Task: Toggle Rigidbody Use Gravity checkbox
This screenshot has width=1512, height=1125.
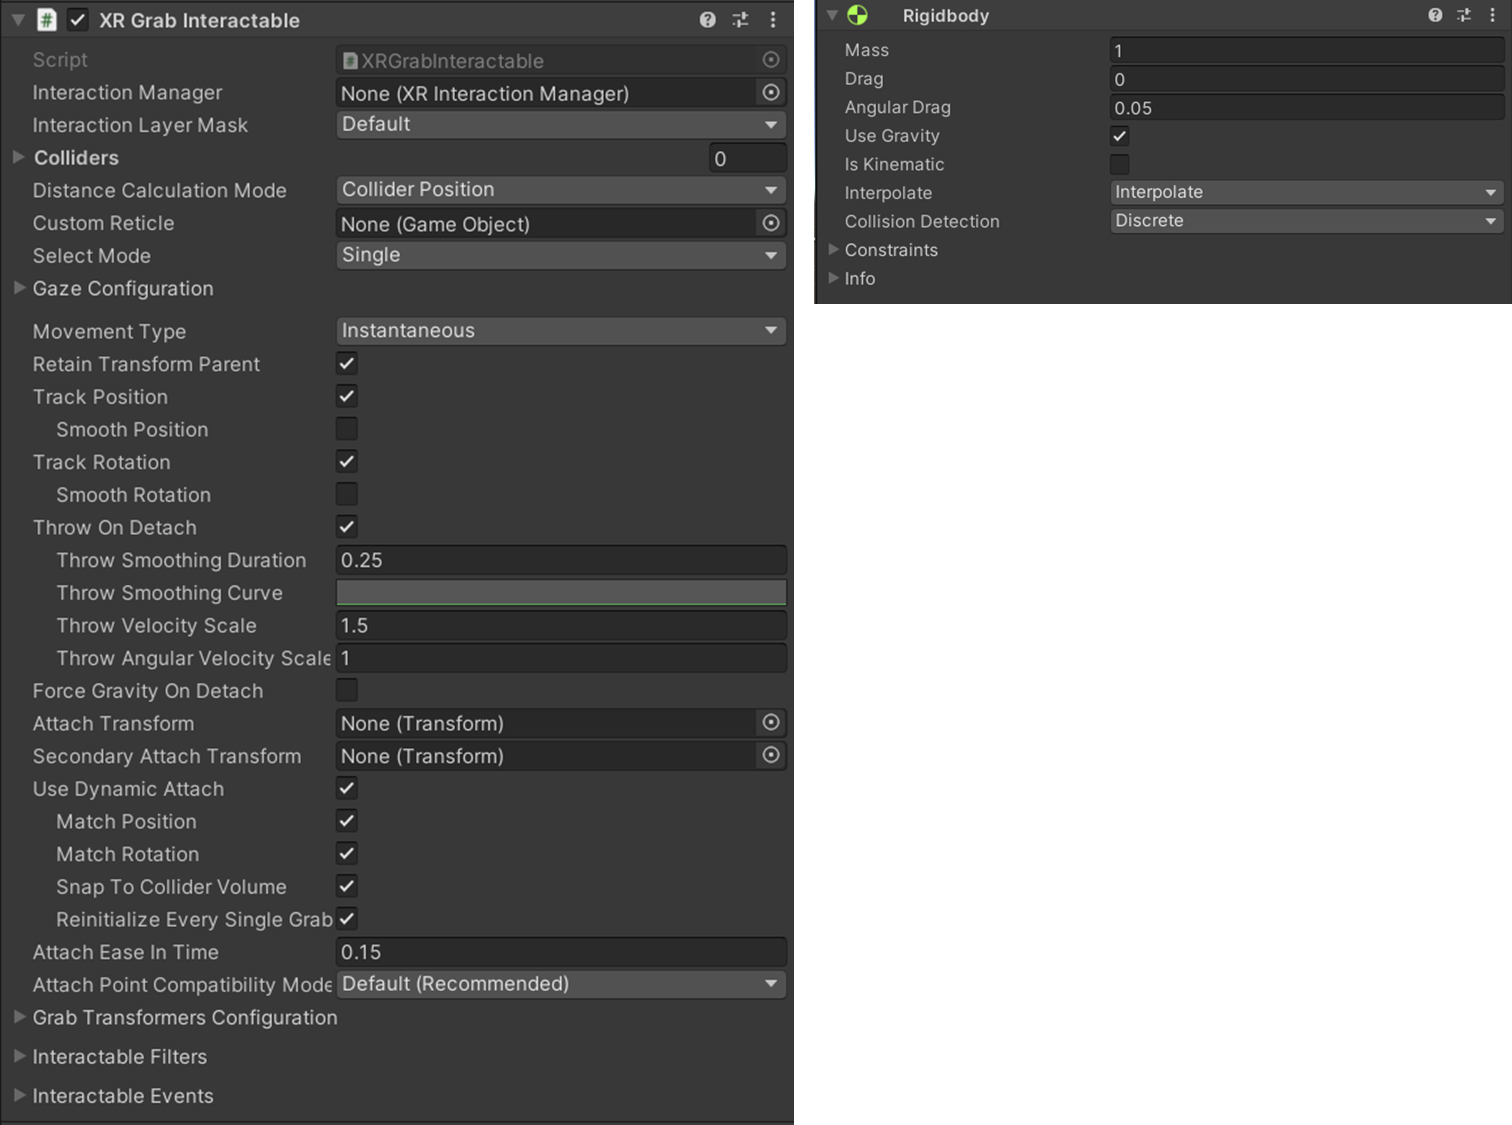Action: click(x=1120, y=136)
